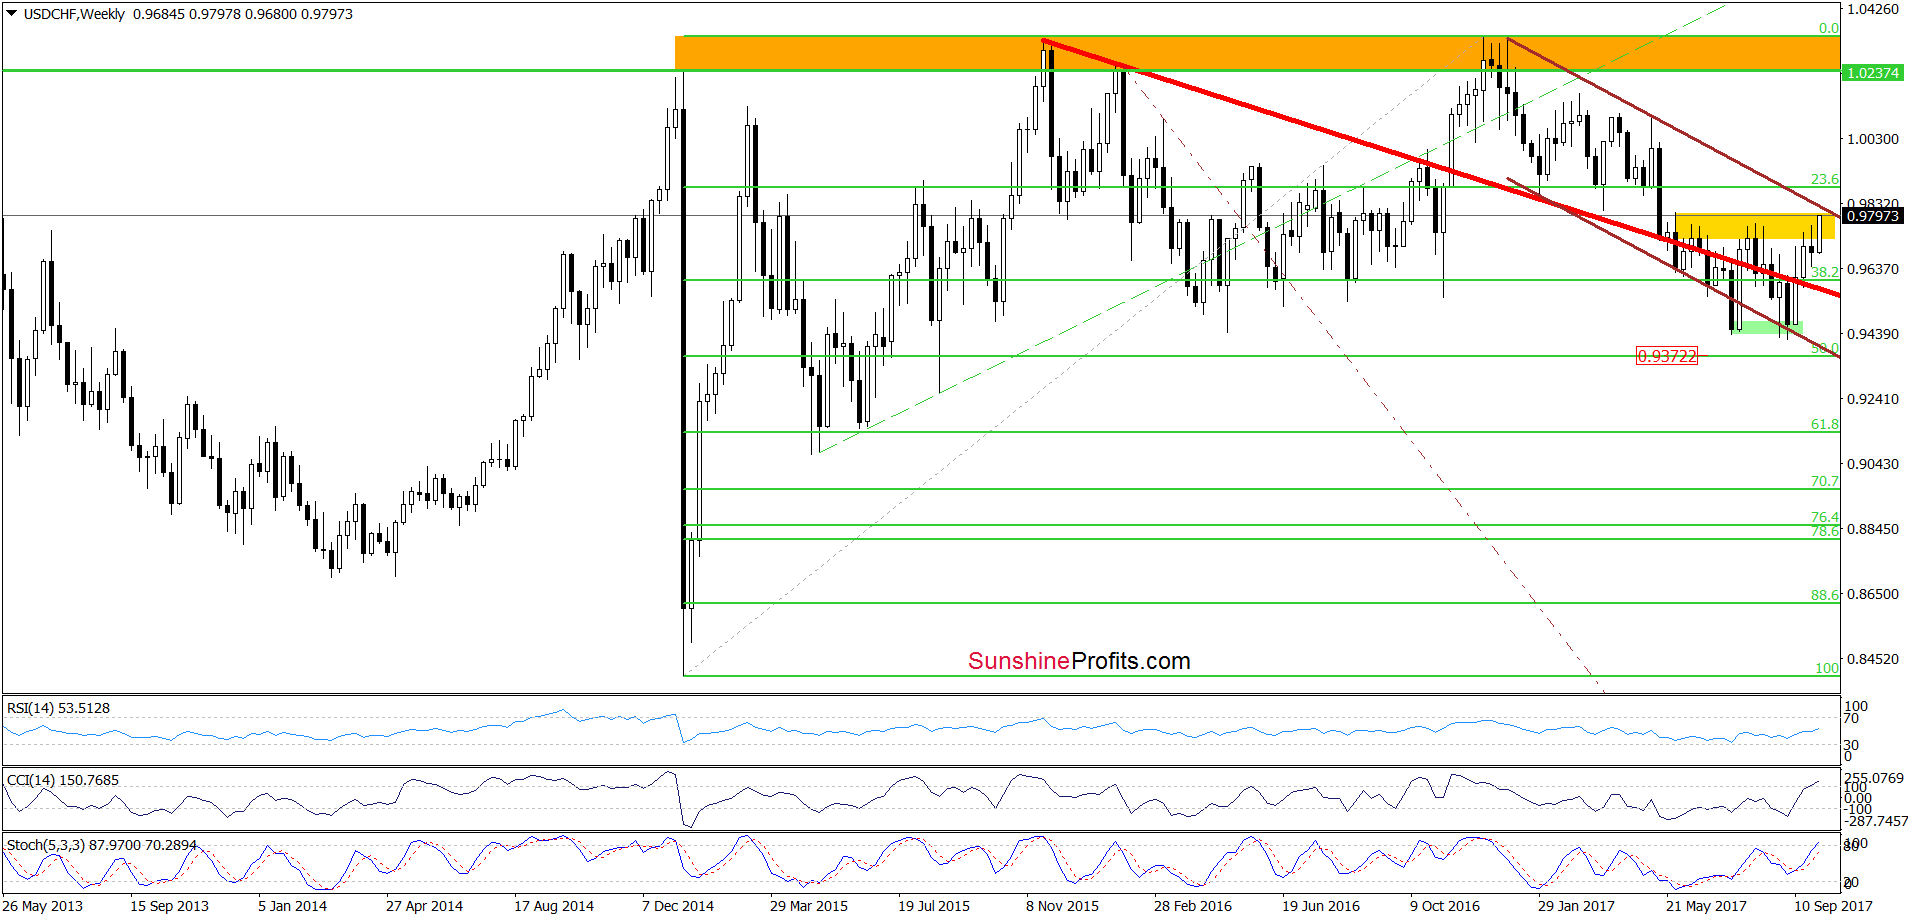Select the 70.7 Fibonacci level label
The image size is (1908, 920).
point(1824,481)
